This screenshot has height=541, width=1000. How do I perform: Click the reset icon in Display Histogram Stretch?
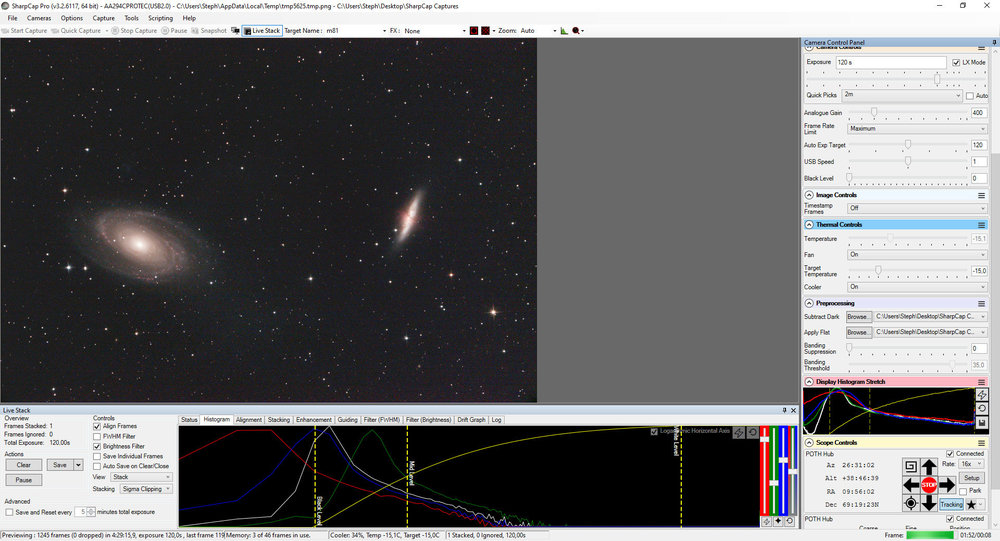[x=982, y=409]
